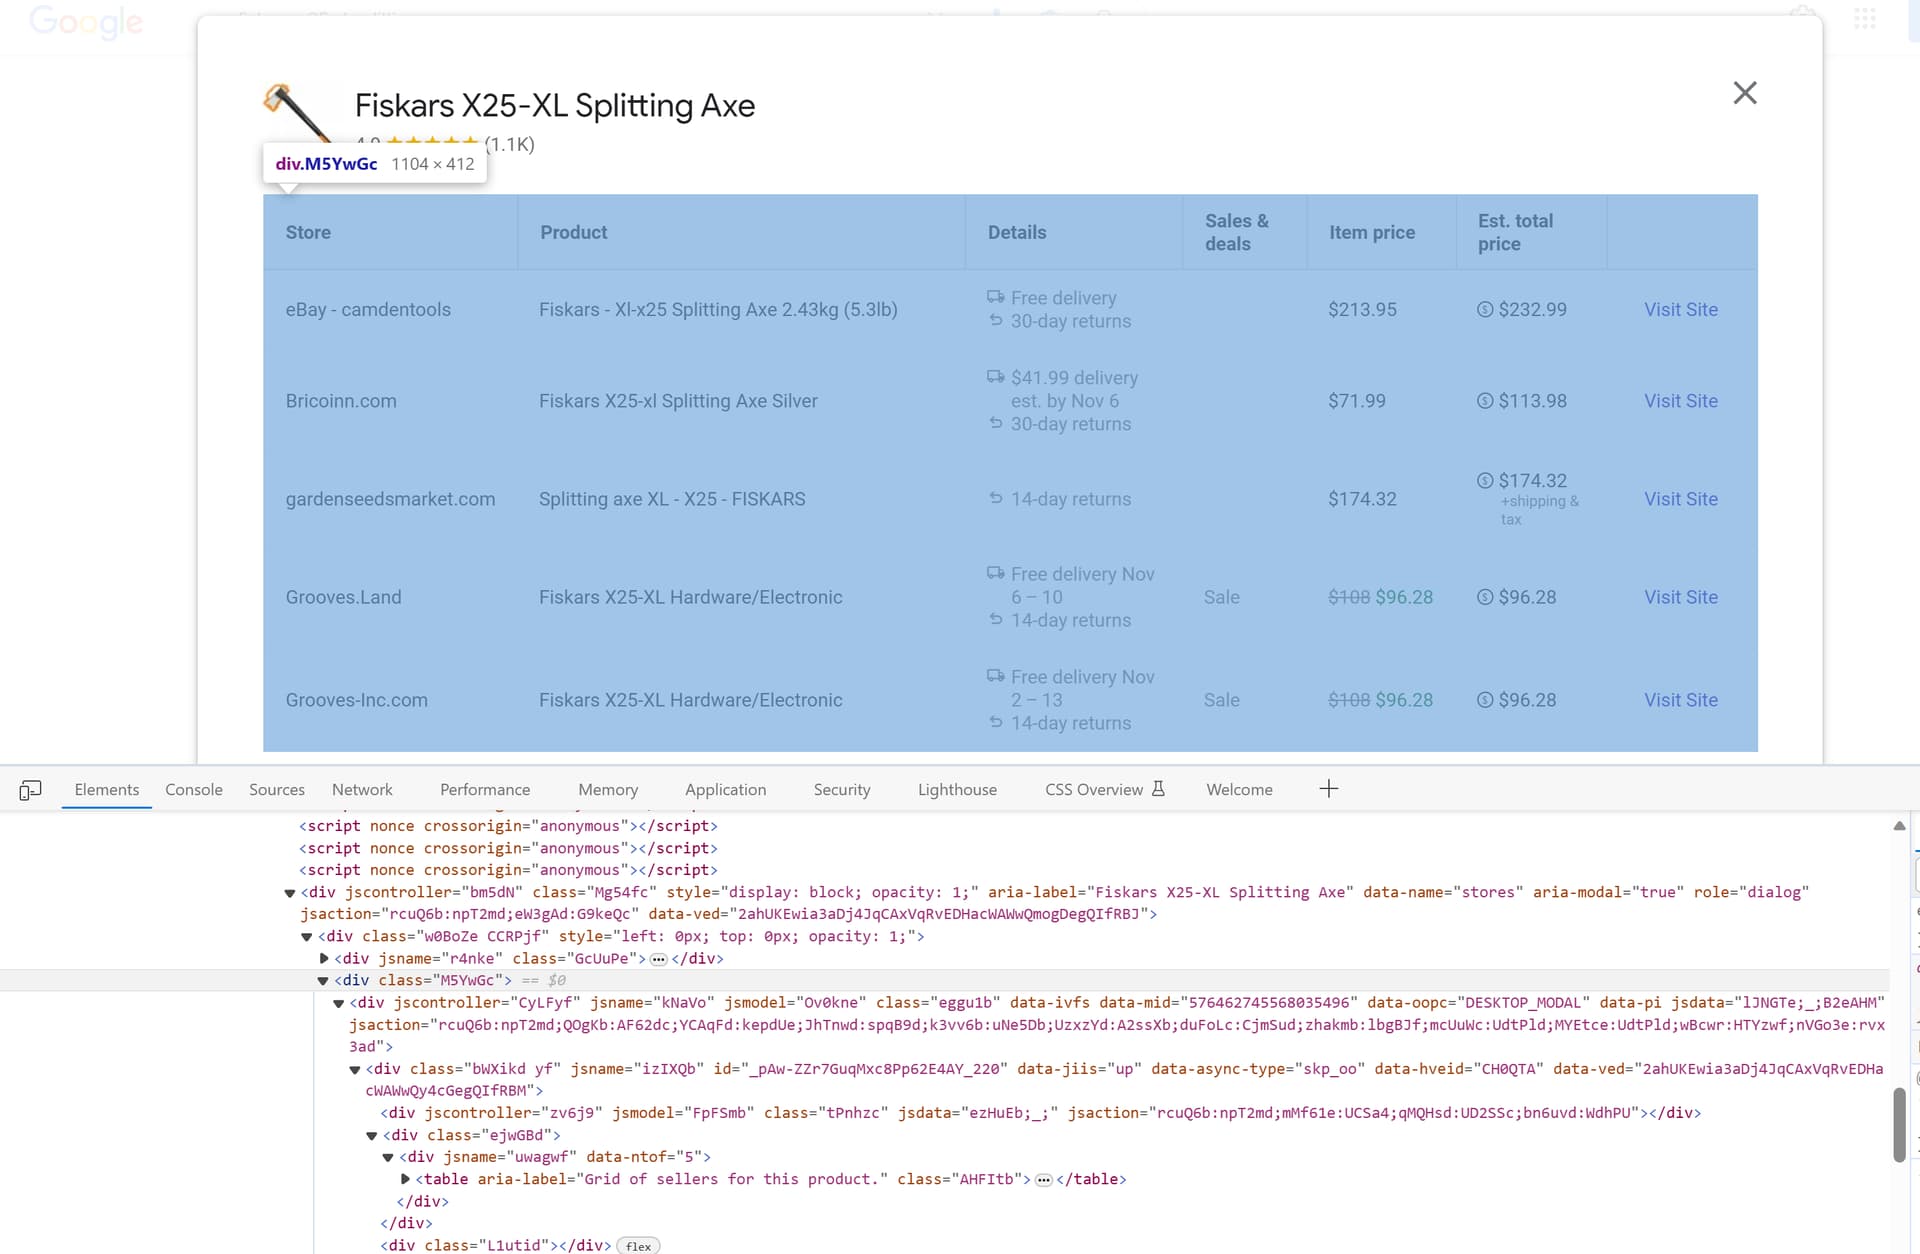Expand the GcUuPe div node
Image resolution: width=1920 pixels, height=1254 pixels.
(x=323, y=959)
